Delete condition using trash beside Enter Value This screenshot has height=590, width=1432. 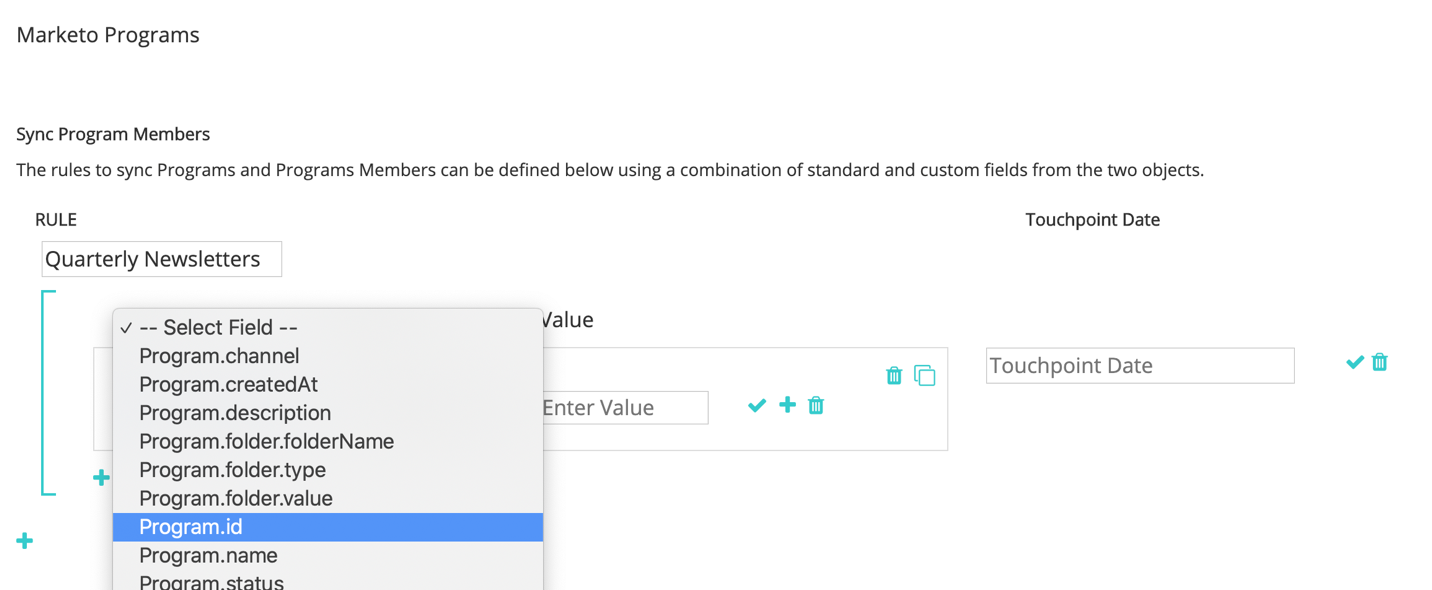pyautogui.click(x=816, y=405)
